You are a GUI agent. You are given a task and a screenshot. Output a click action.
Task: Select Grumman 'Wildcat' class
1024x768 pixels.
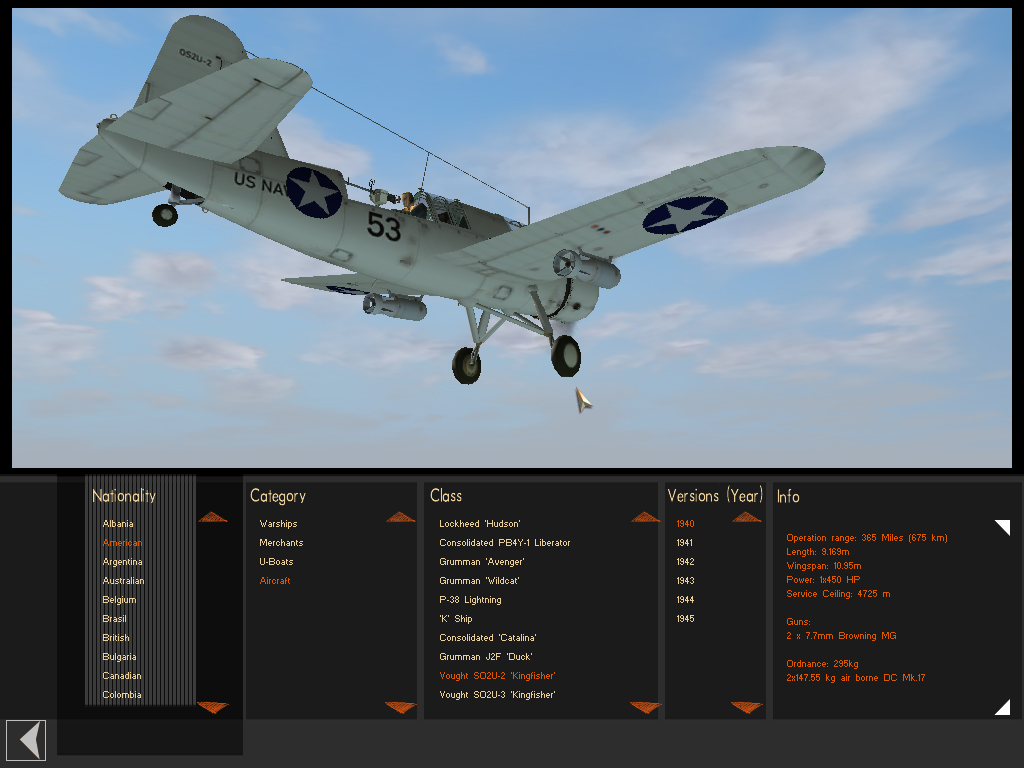pyautogui.click(x=479, y=581)
